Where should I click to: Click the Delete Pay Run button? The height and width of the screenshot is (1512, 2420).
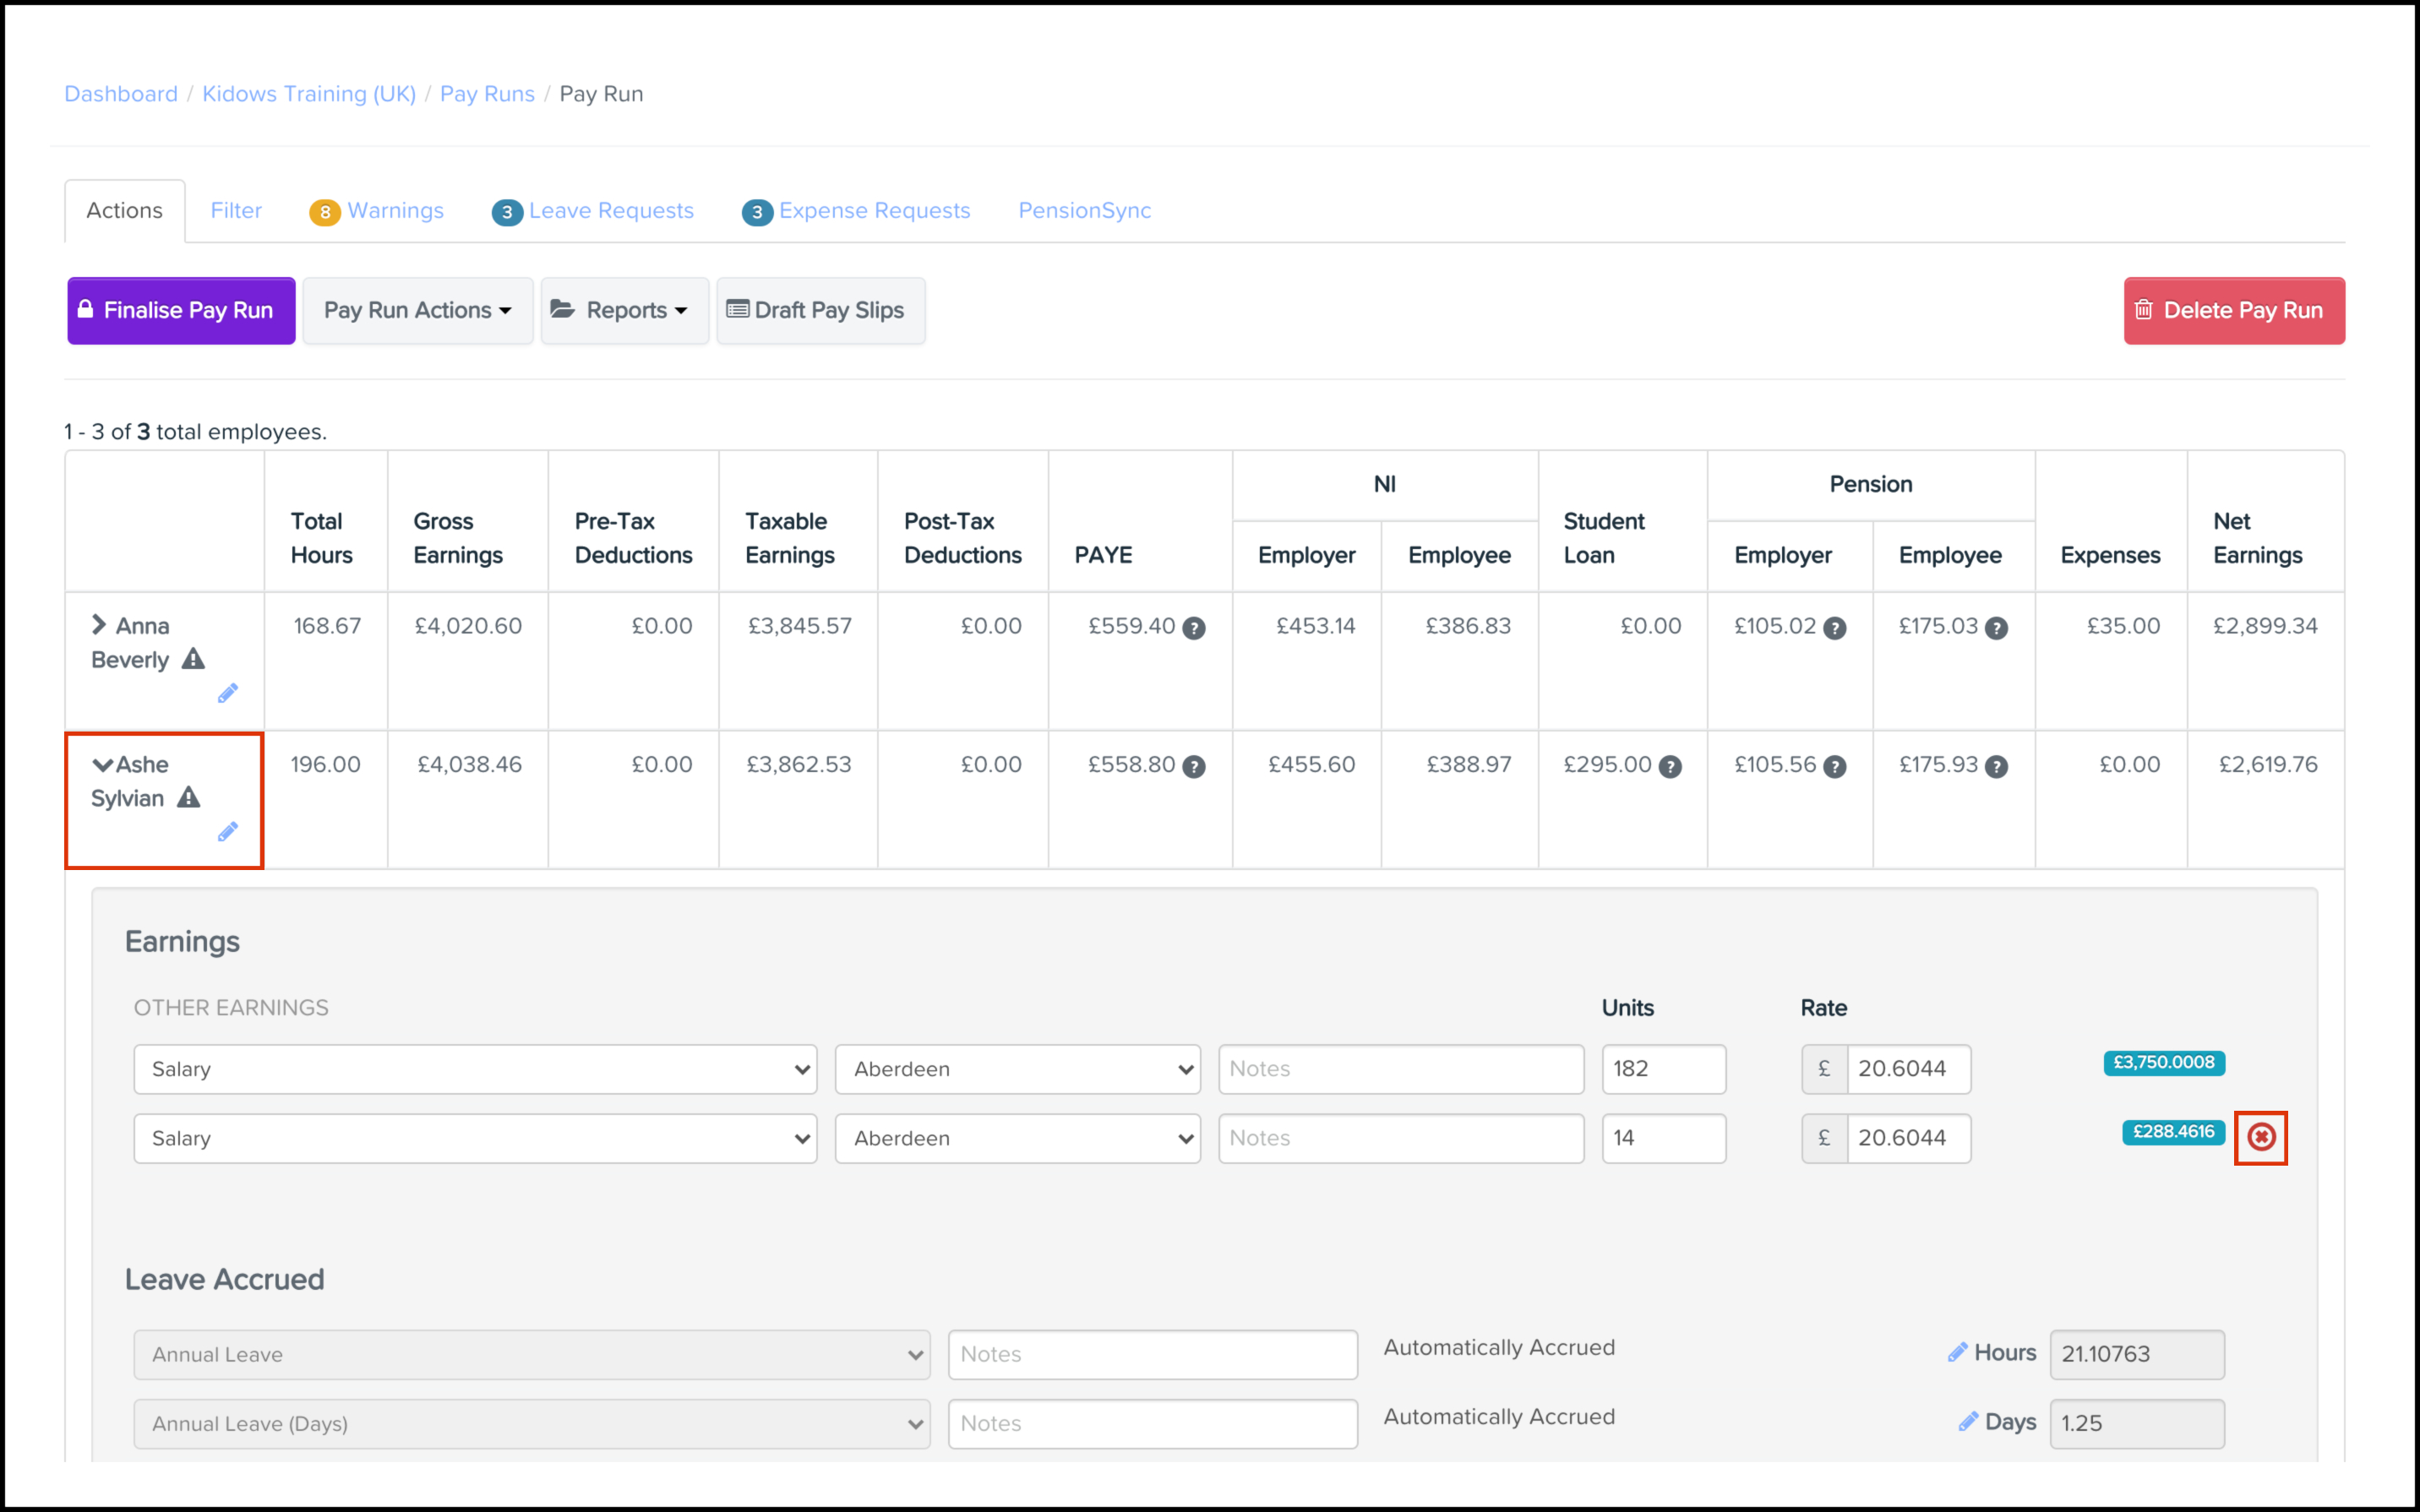[2233, 311]
